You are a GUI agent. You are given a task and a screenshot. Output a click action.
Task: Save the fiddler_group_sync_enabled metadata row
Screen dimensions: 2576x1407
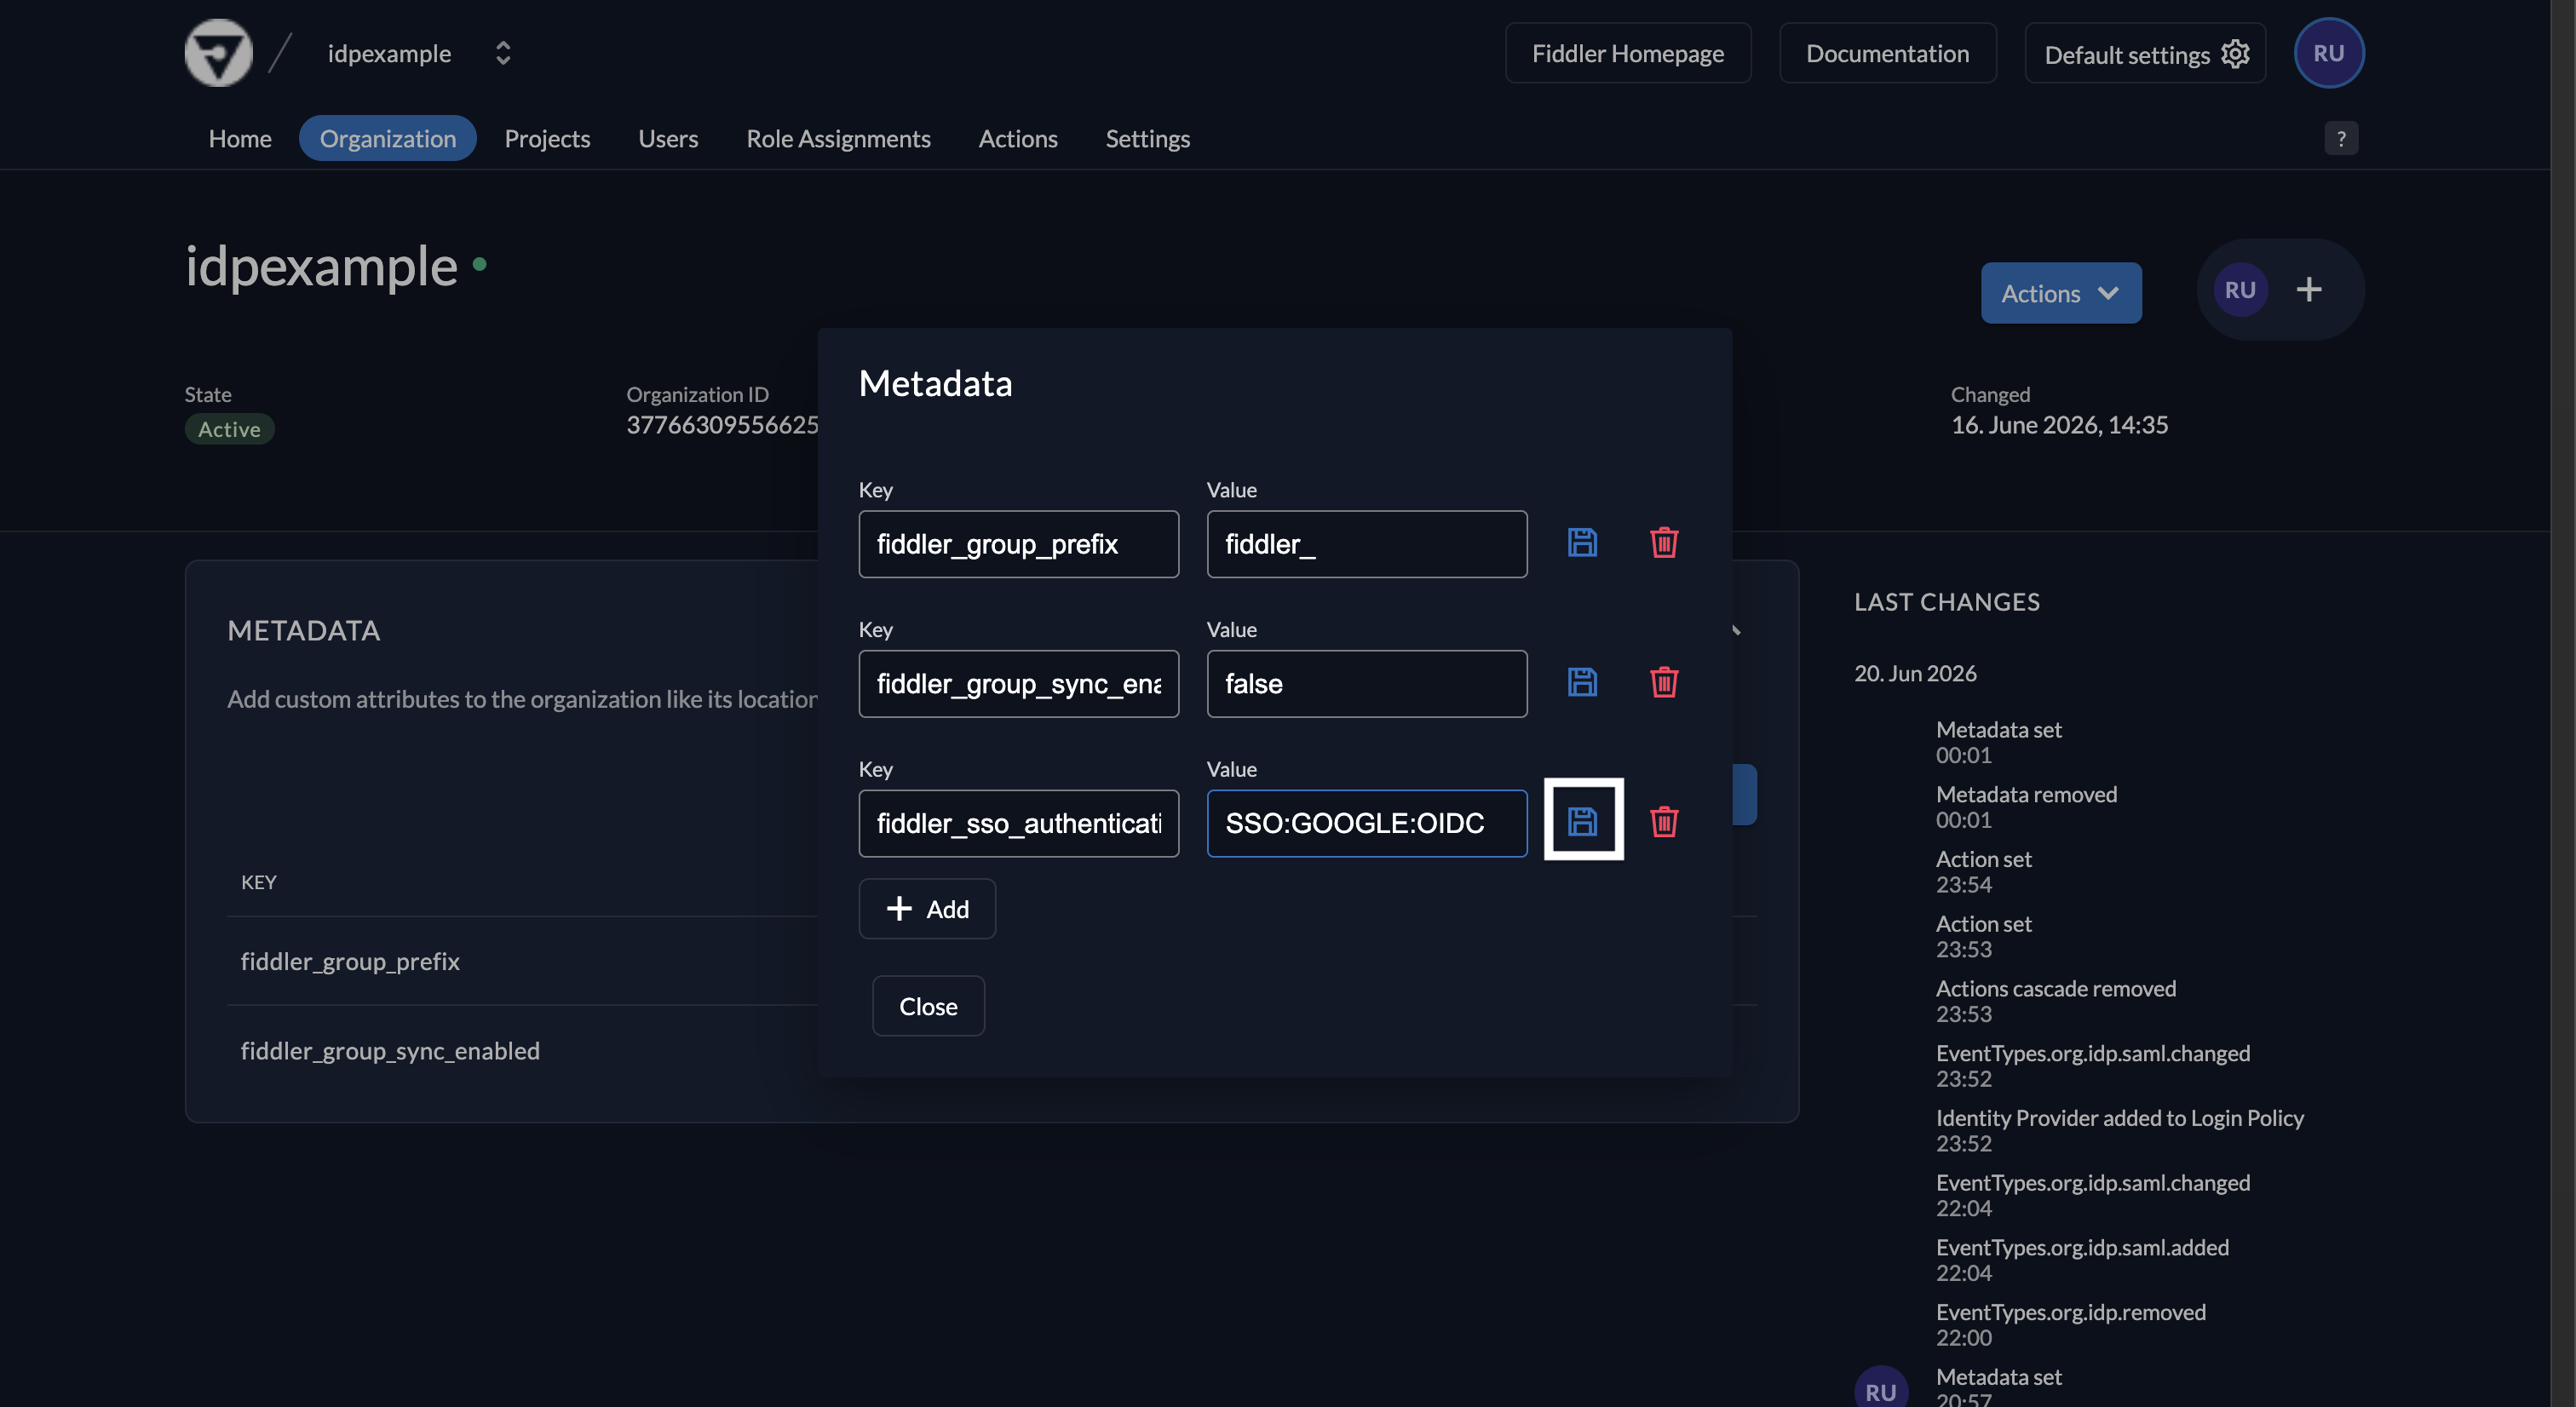(x=1582, y=682)
